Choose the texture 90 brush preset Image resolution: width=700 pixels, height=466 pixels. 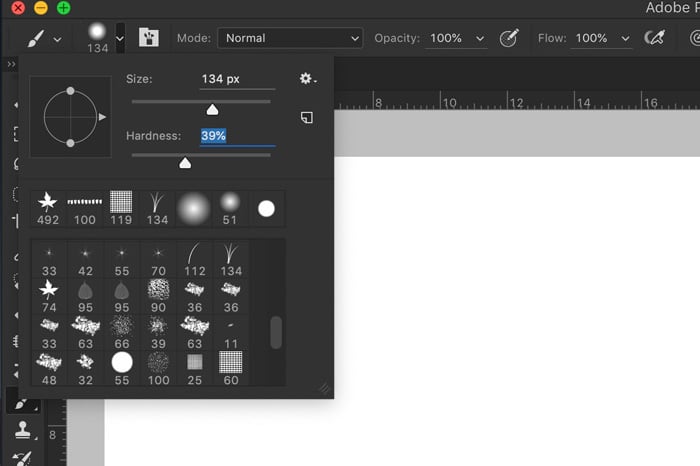click(x=158, y=296)
